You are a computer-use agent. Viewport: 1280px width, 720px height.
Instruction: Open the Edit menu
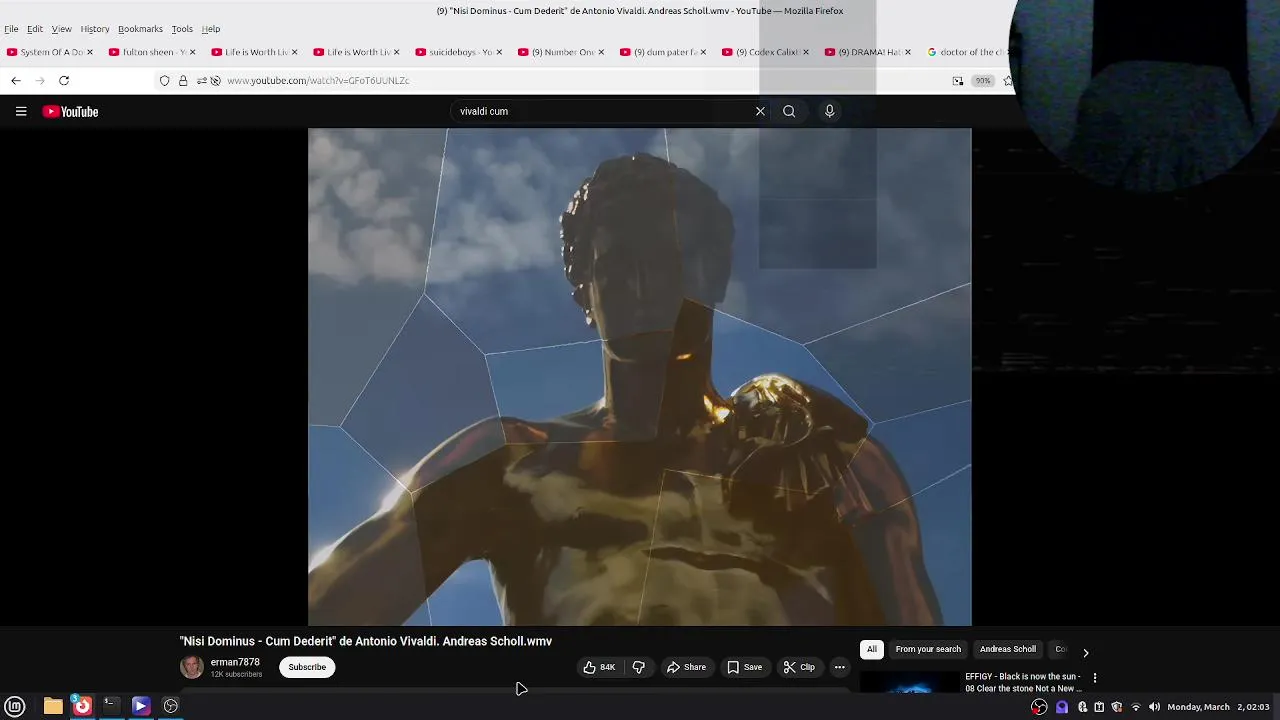pyautogui.click(x=35, y=29)
